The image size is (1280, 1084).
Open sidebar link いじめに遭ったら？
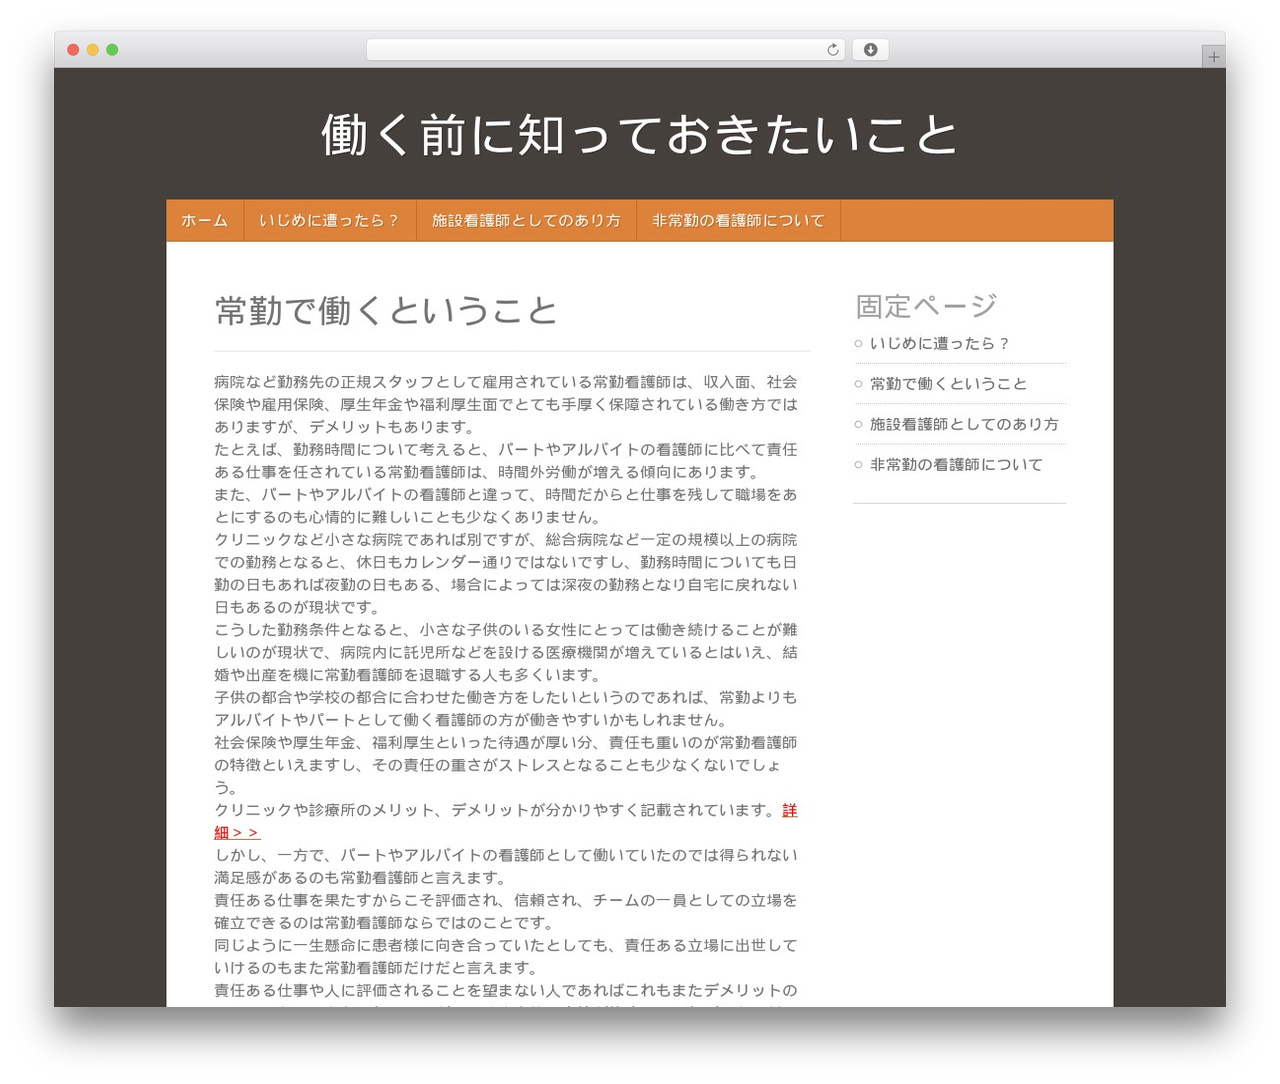click(x=941, y=343)
